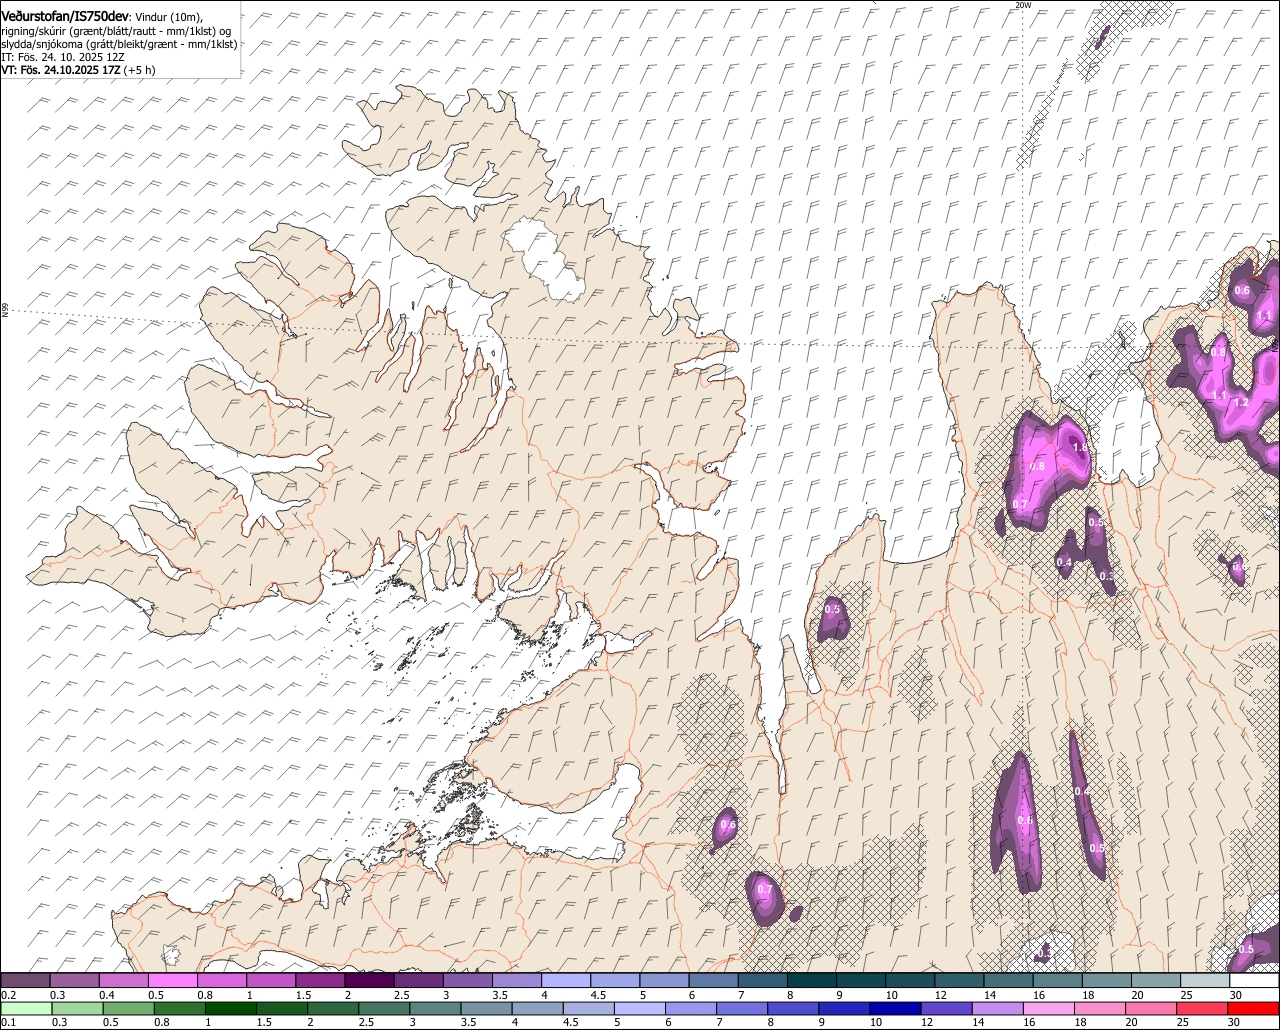The image size is (1280, 1030).
Task: Pick the bright pink 0.5–0.8 snow legend swatch
Action: 173,980
